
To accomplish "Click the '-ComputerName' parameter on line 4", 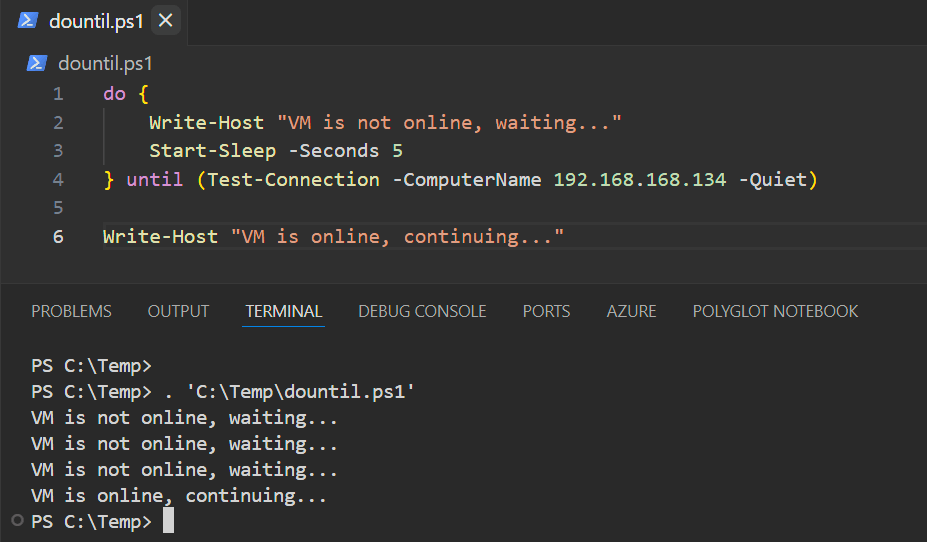I will tap(467, 179).
